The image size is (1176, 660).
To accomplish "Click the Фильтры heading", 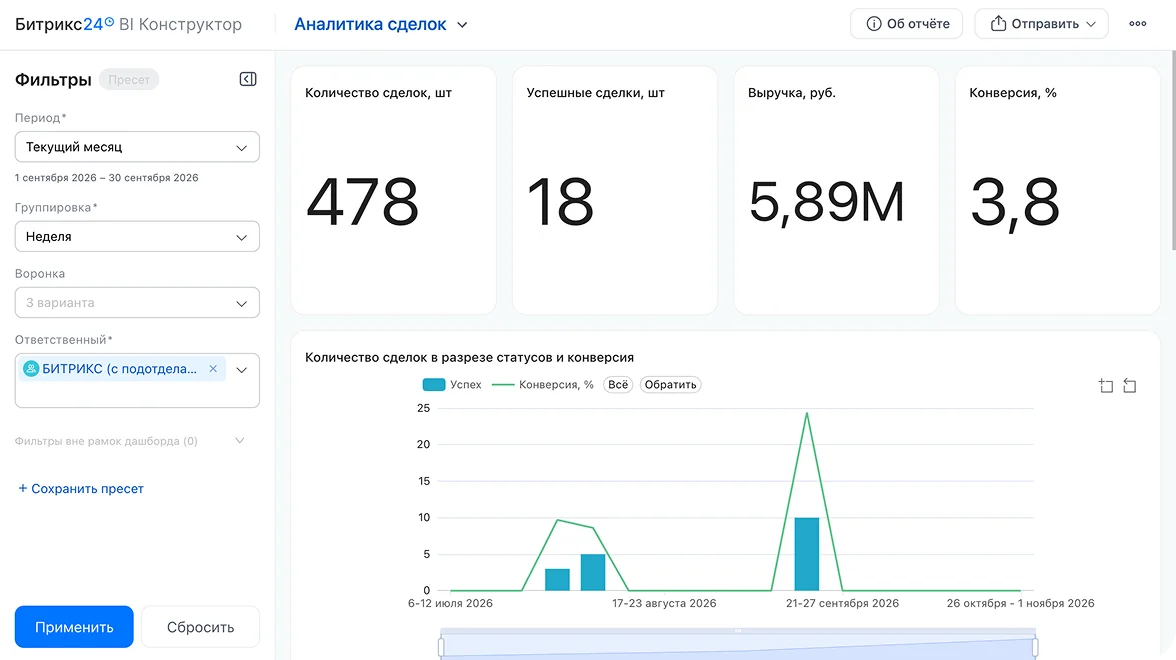I will coord(53,80).
